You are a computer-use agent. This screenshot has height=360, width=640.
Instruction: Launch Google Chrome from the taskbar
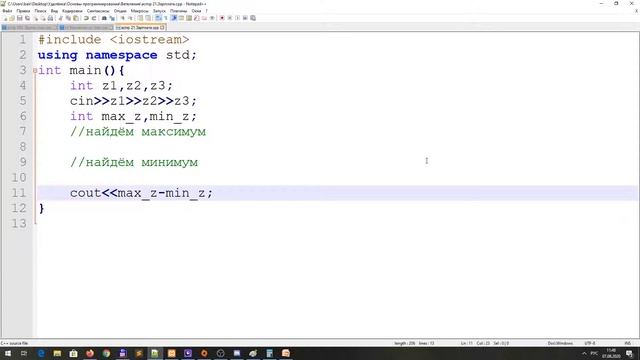point(106,353)
